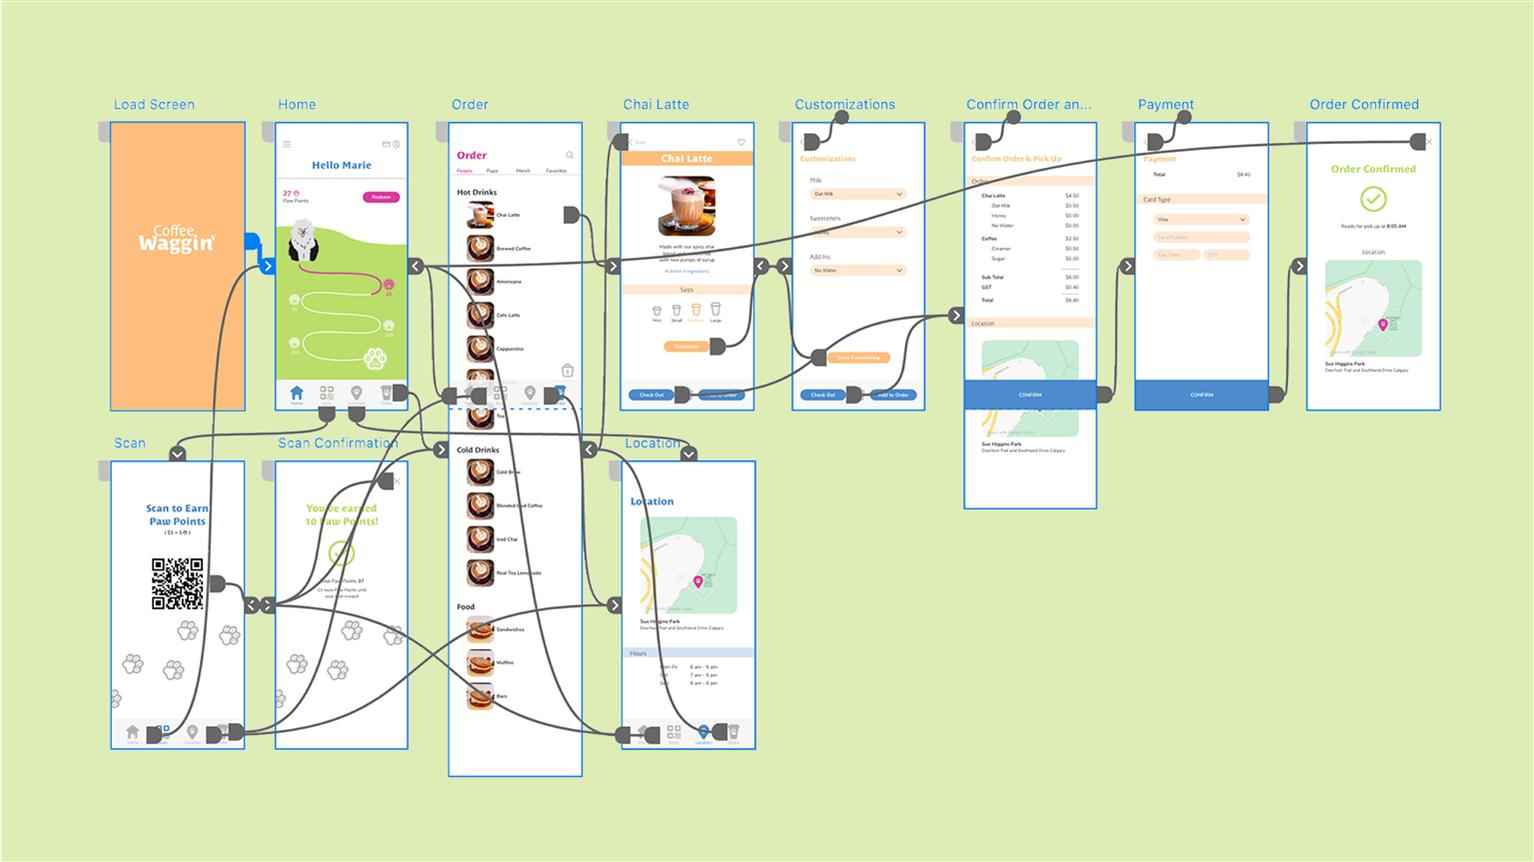Image resolution: width=1534 pixels, height=862 pixels.
Task: Click connection arrow entering Confirm Order artboard
Action: coord(956,315)
